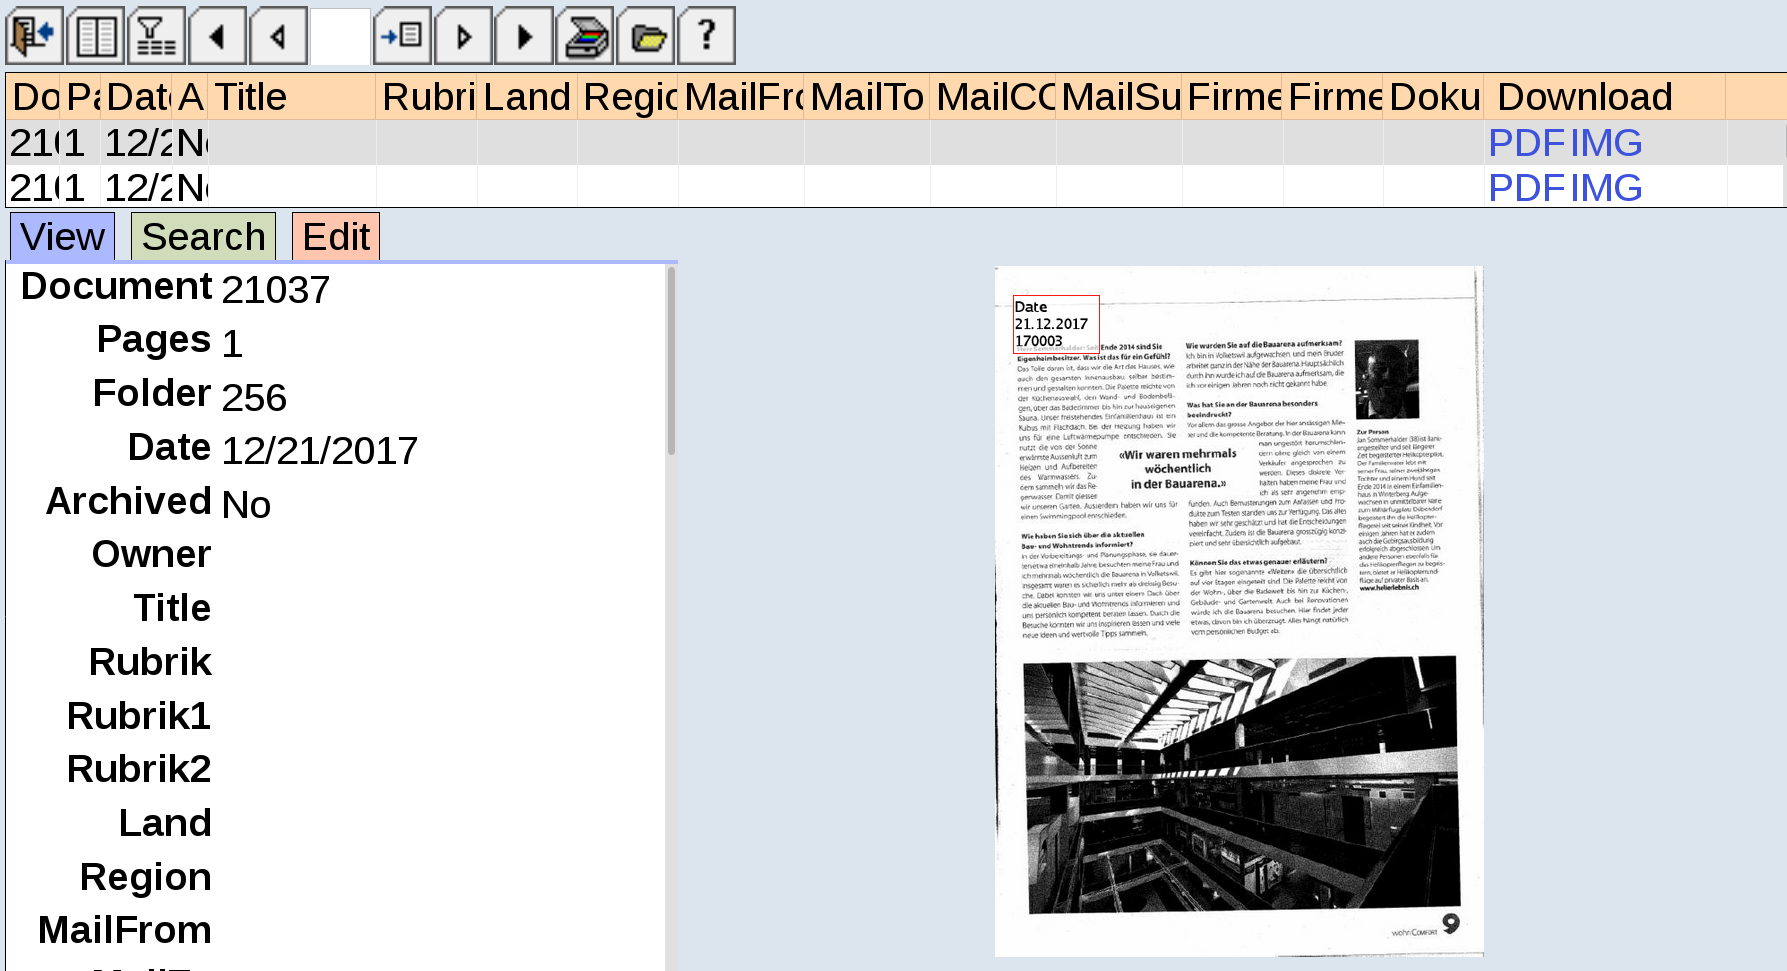This screenshot has width=1787, height=971.
Task: Click the Date value 12/21/2017
Action: (x=320, y=451)
